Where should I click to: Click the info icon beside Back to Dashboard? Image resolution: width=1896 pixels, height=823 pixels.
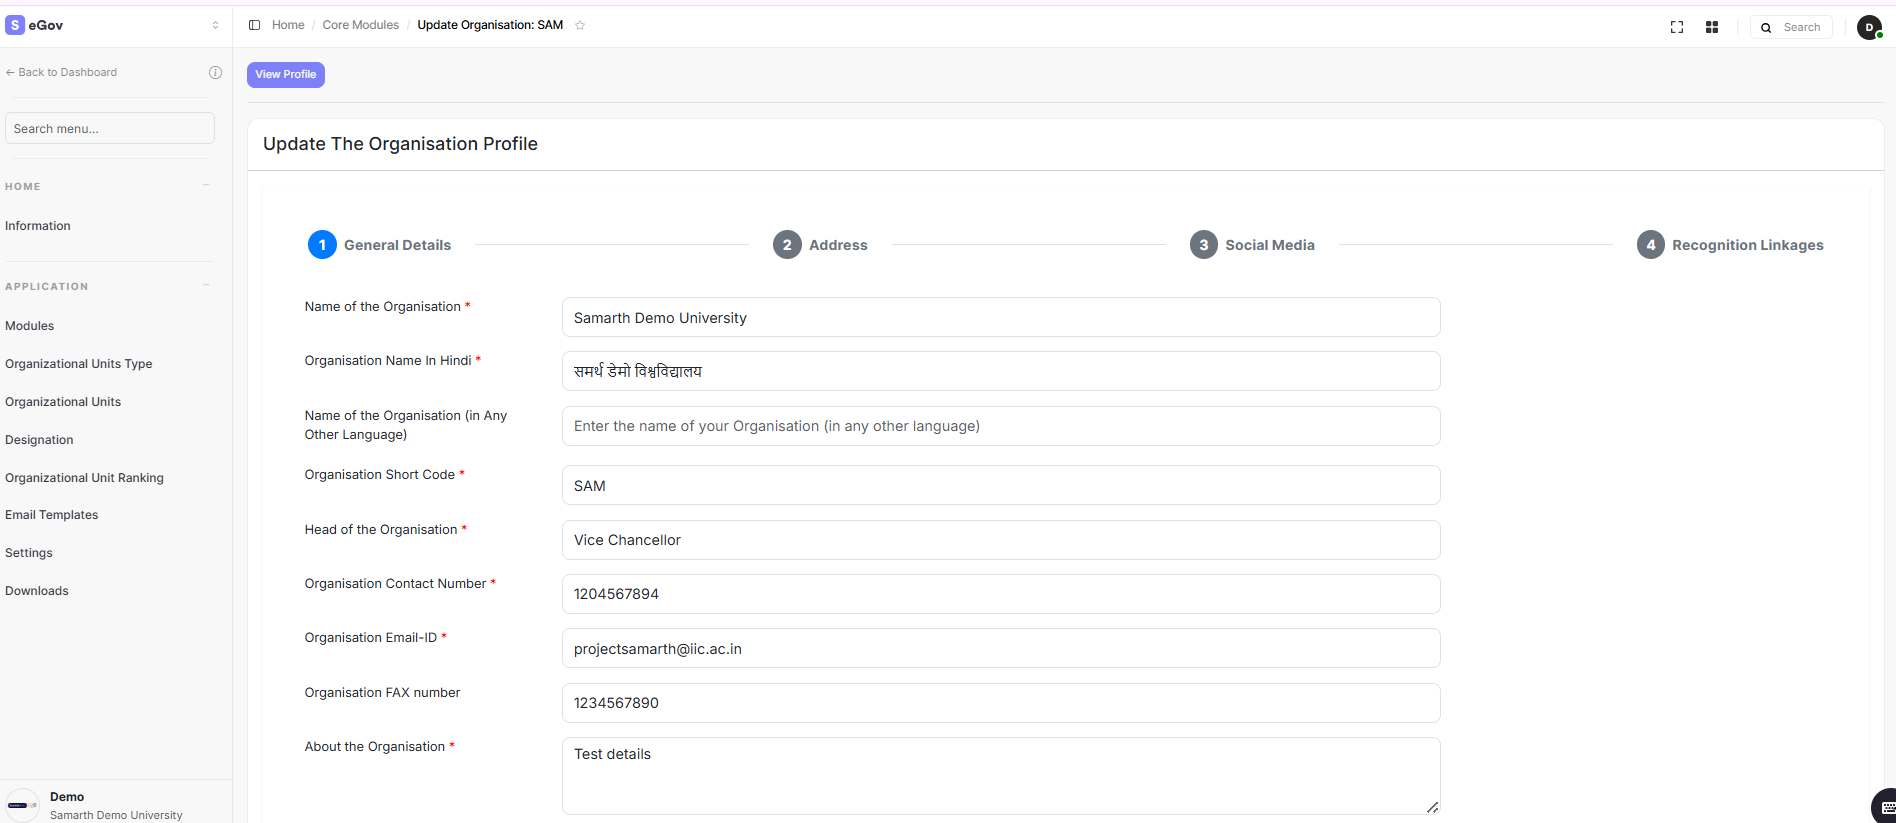tap(215, 72)
